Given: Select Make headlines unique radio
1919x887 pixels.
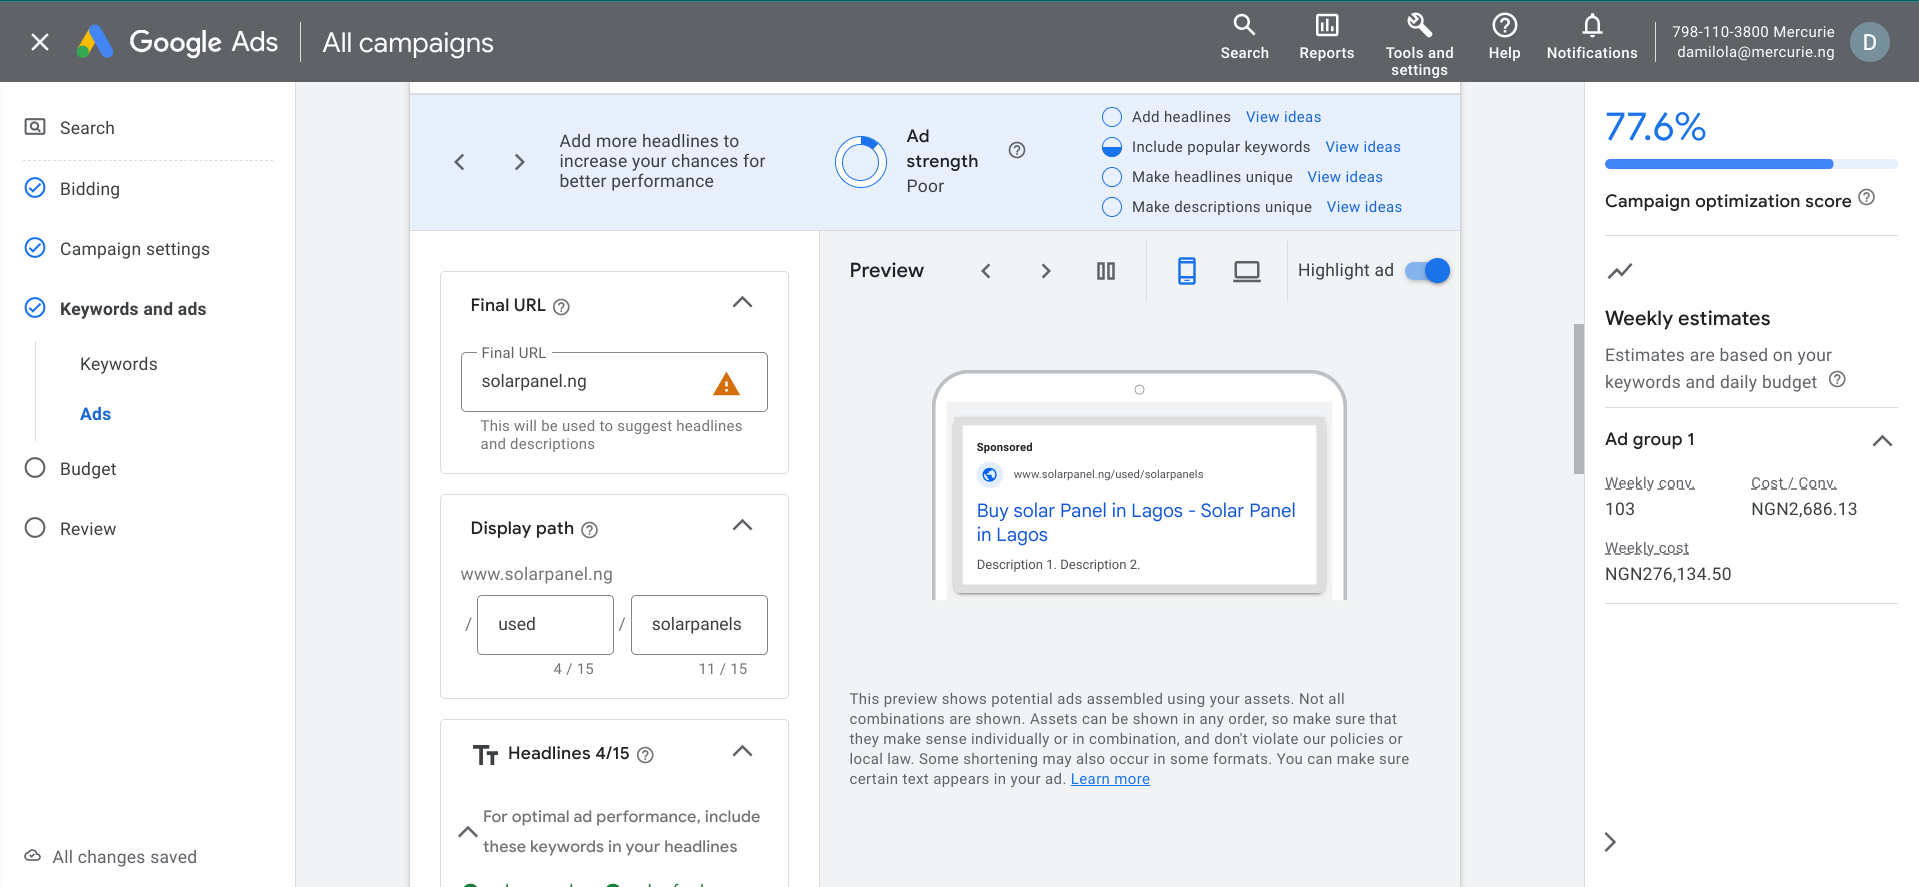Looking at the screenshot, I should tap(1111, 177).
